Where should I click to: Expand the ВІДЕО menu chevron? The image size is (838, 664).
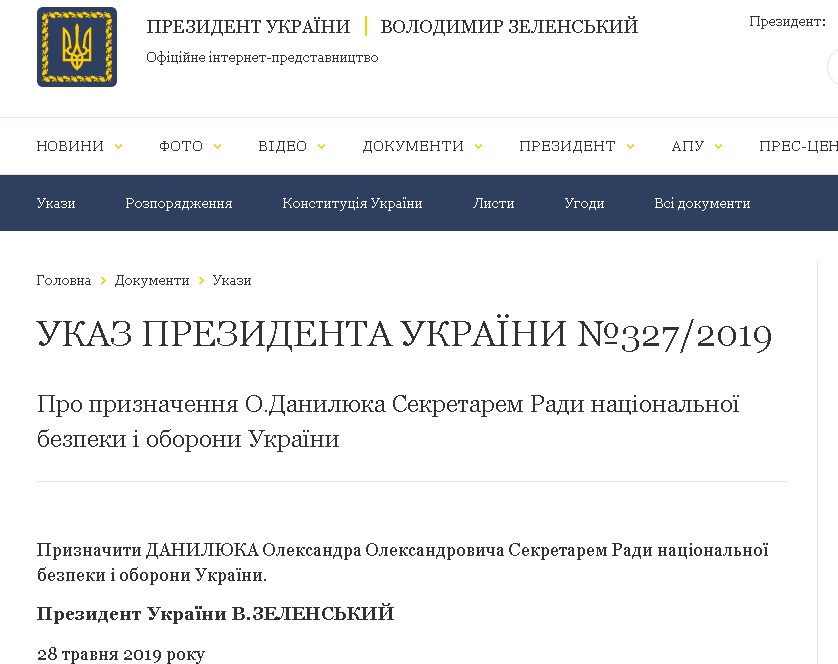click(x=322, y=147)
